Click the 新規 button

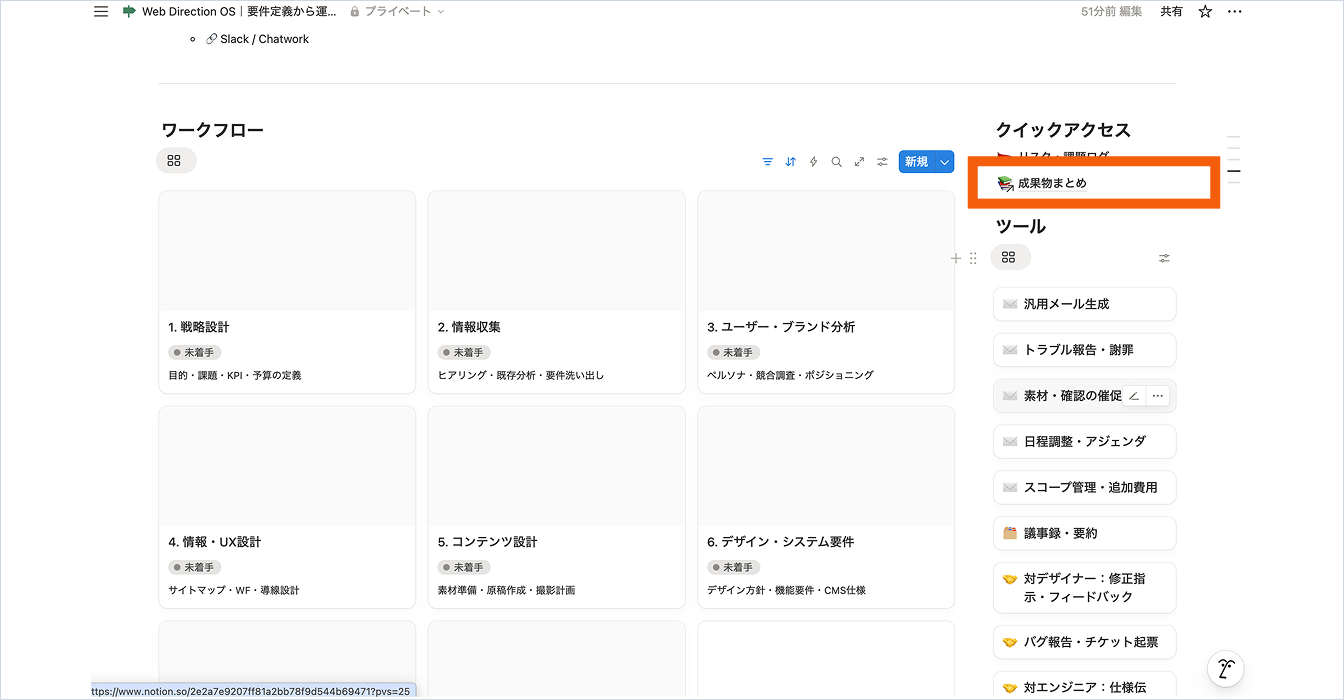[916, 162]
